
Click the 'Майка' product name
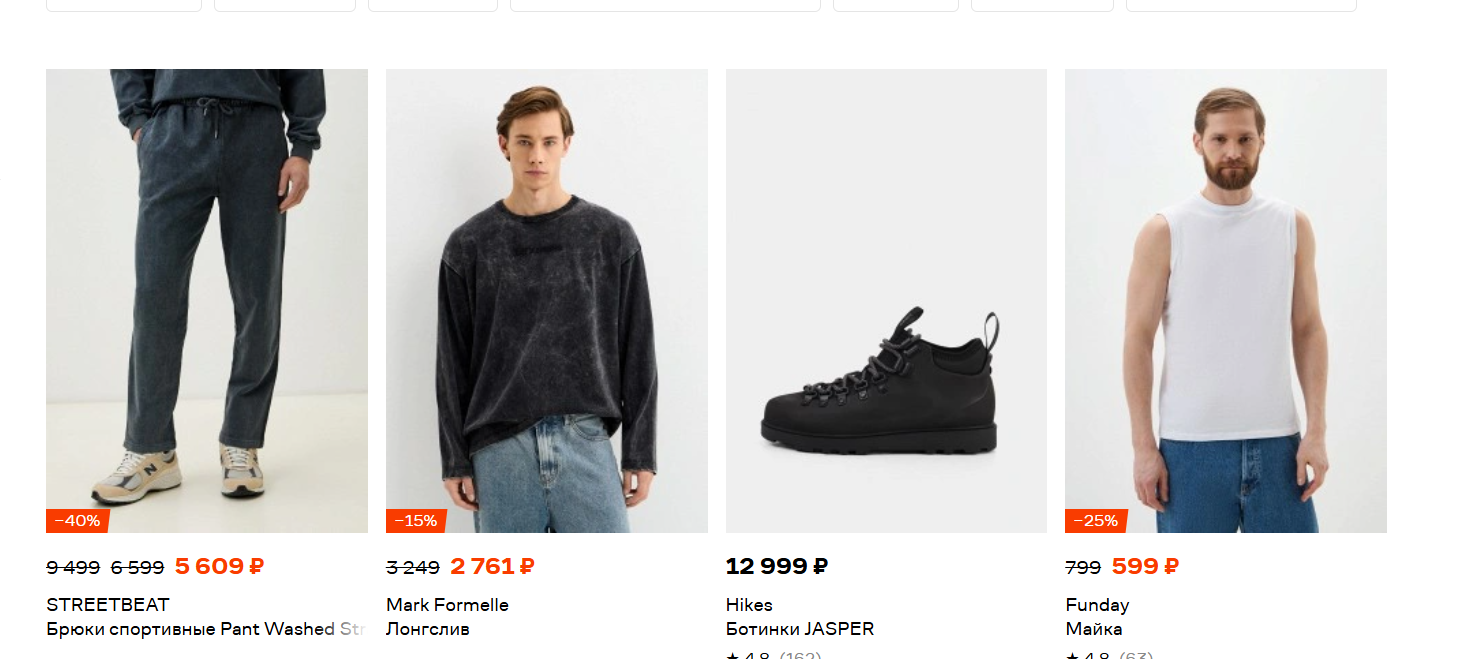coord(1093,629)
